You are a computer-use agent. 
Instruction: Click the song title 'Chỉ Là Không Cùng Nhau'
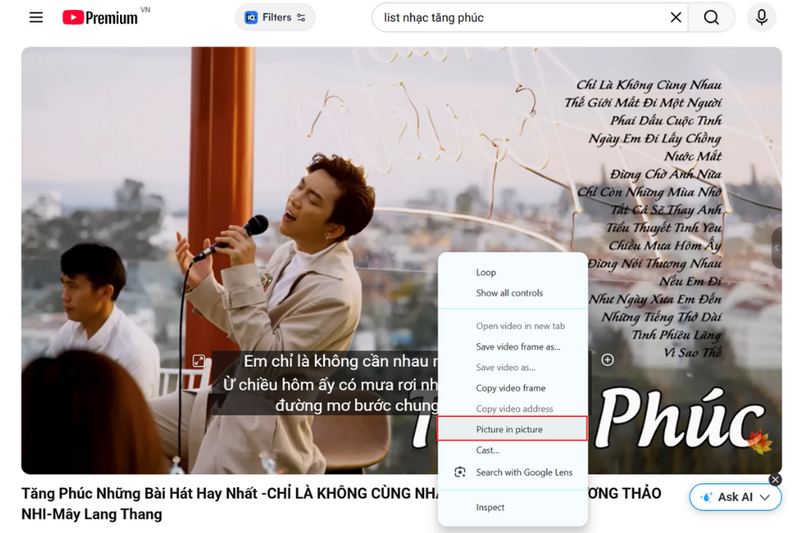coord(649,84)
